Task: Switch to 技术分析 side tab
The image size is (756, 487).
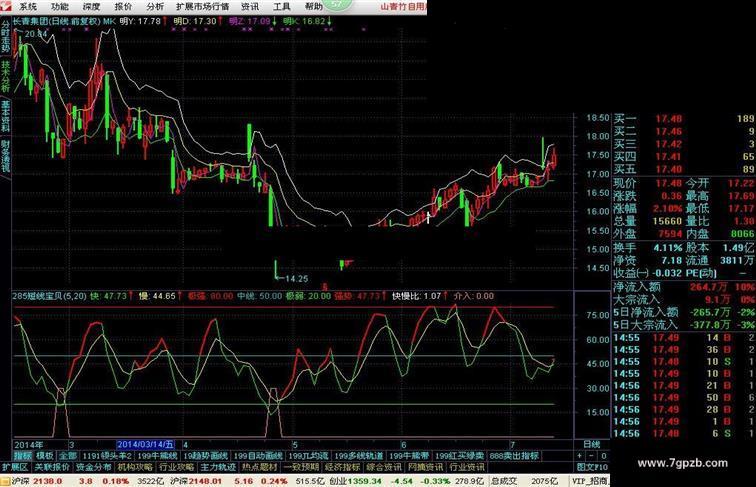Action: (x=5, y=76)
